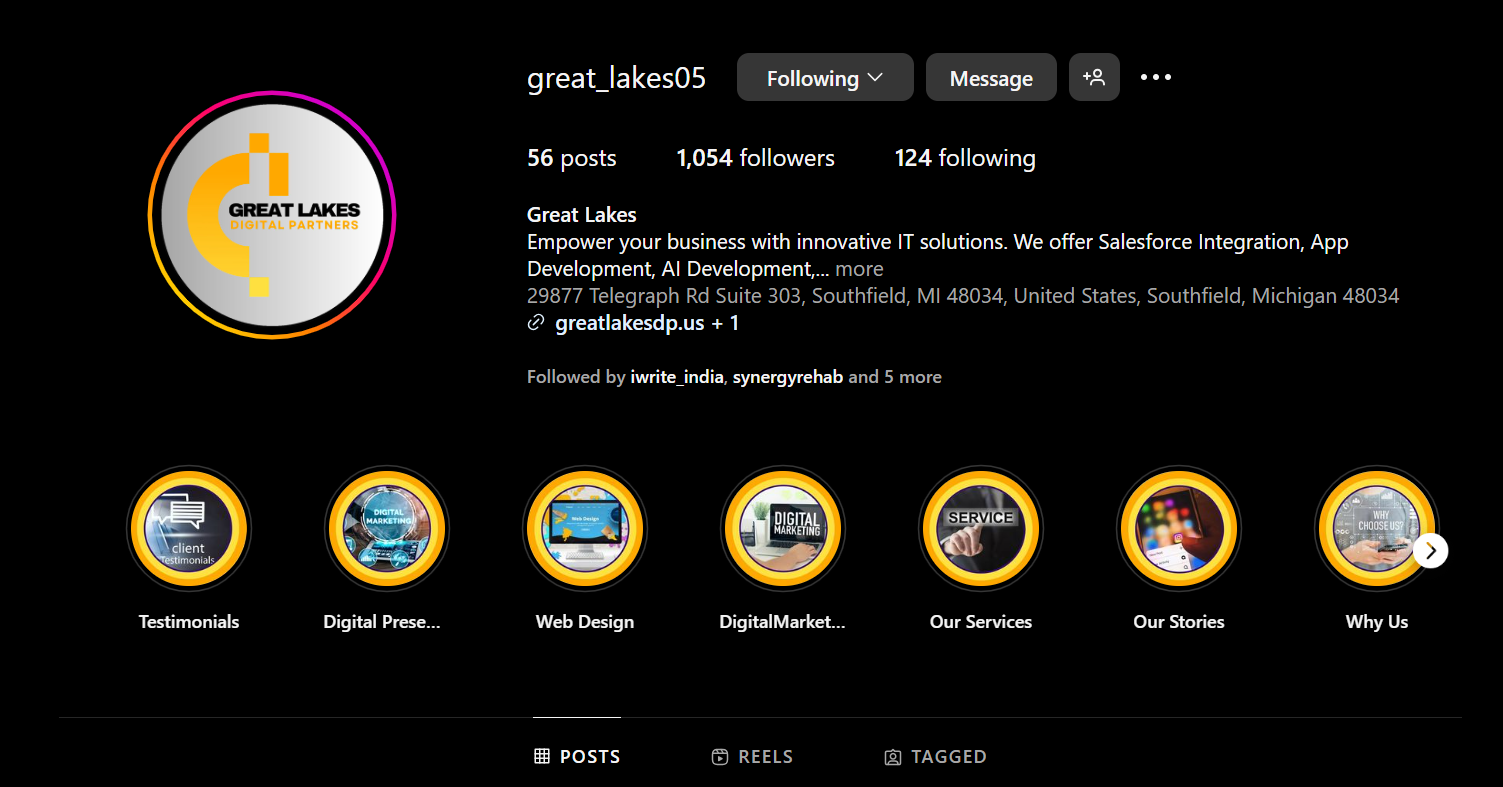1503x787 pixels.
Task: Expand the bio by clicking more
Action: (859, 269)
